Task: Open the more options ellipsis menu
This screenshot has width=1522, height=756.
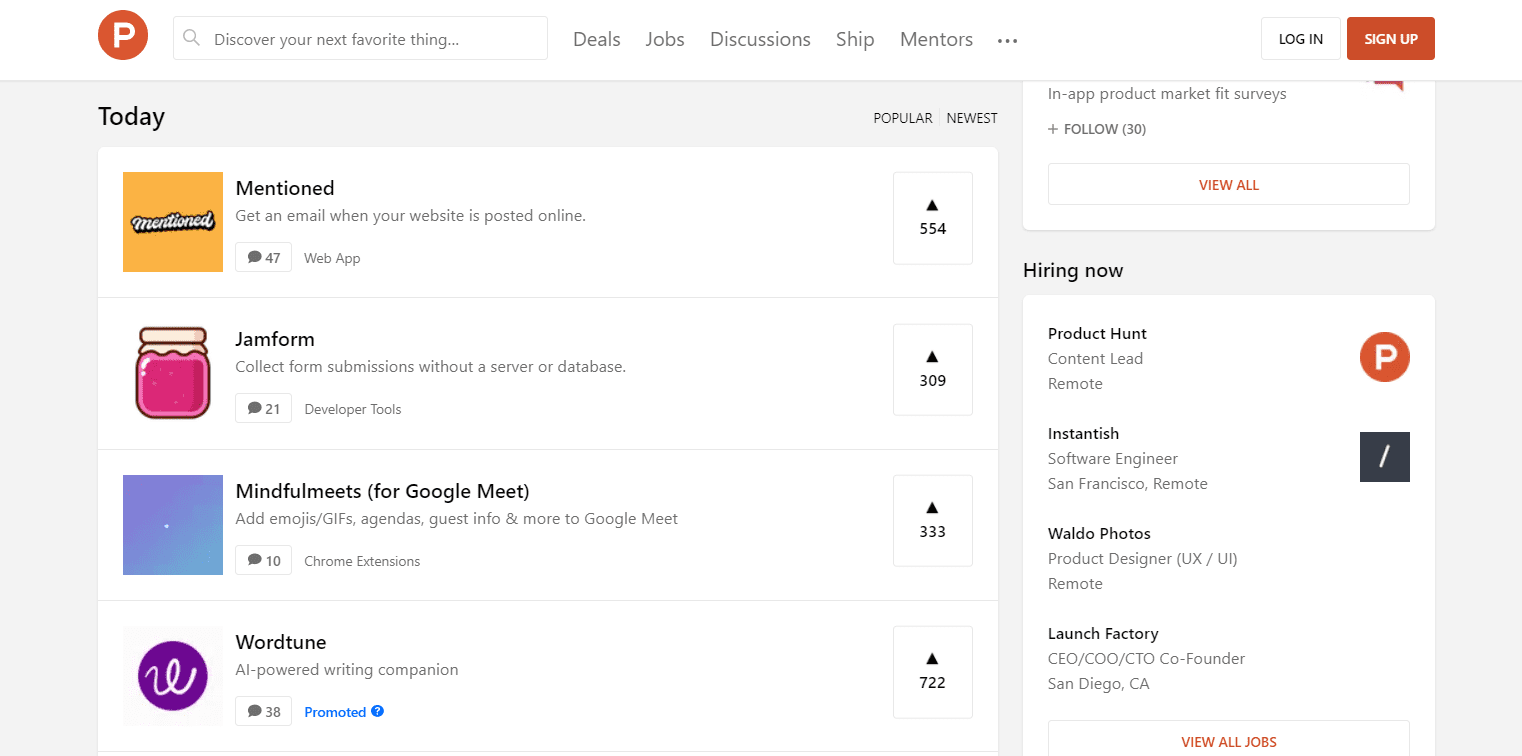Action: coord(1007,40)
